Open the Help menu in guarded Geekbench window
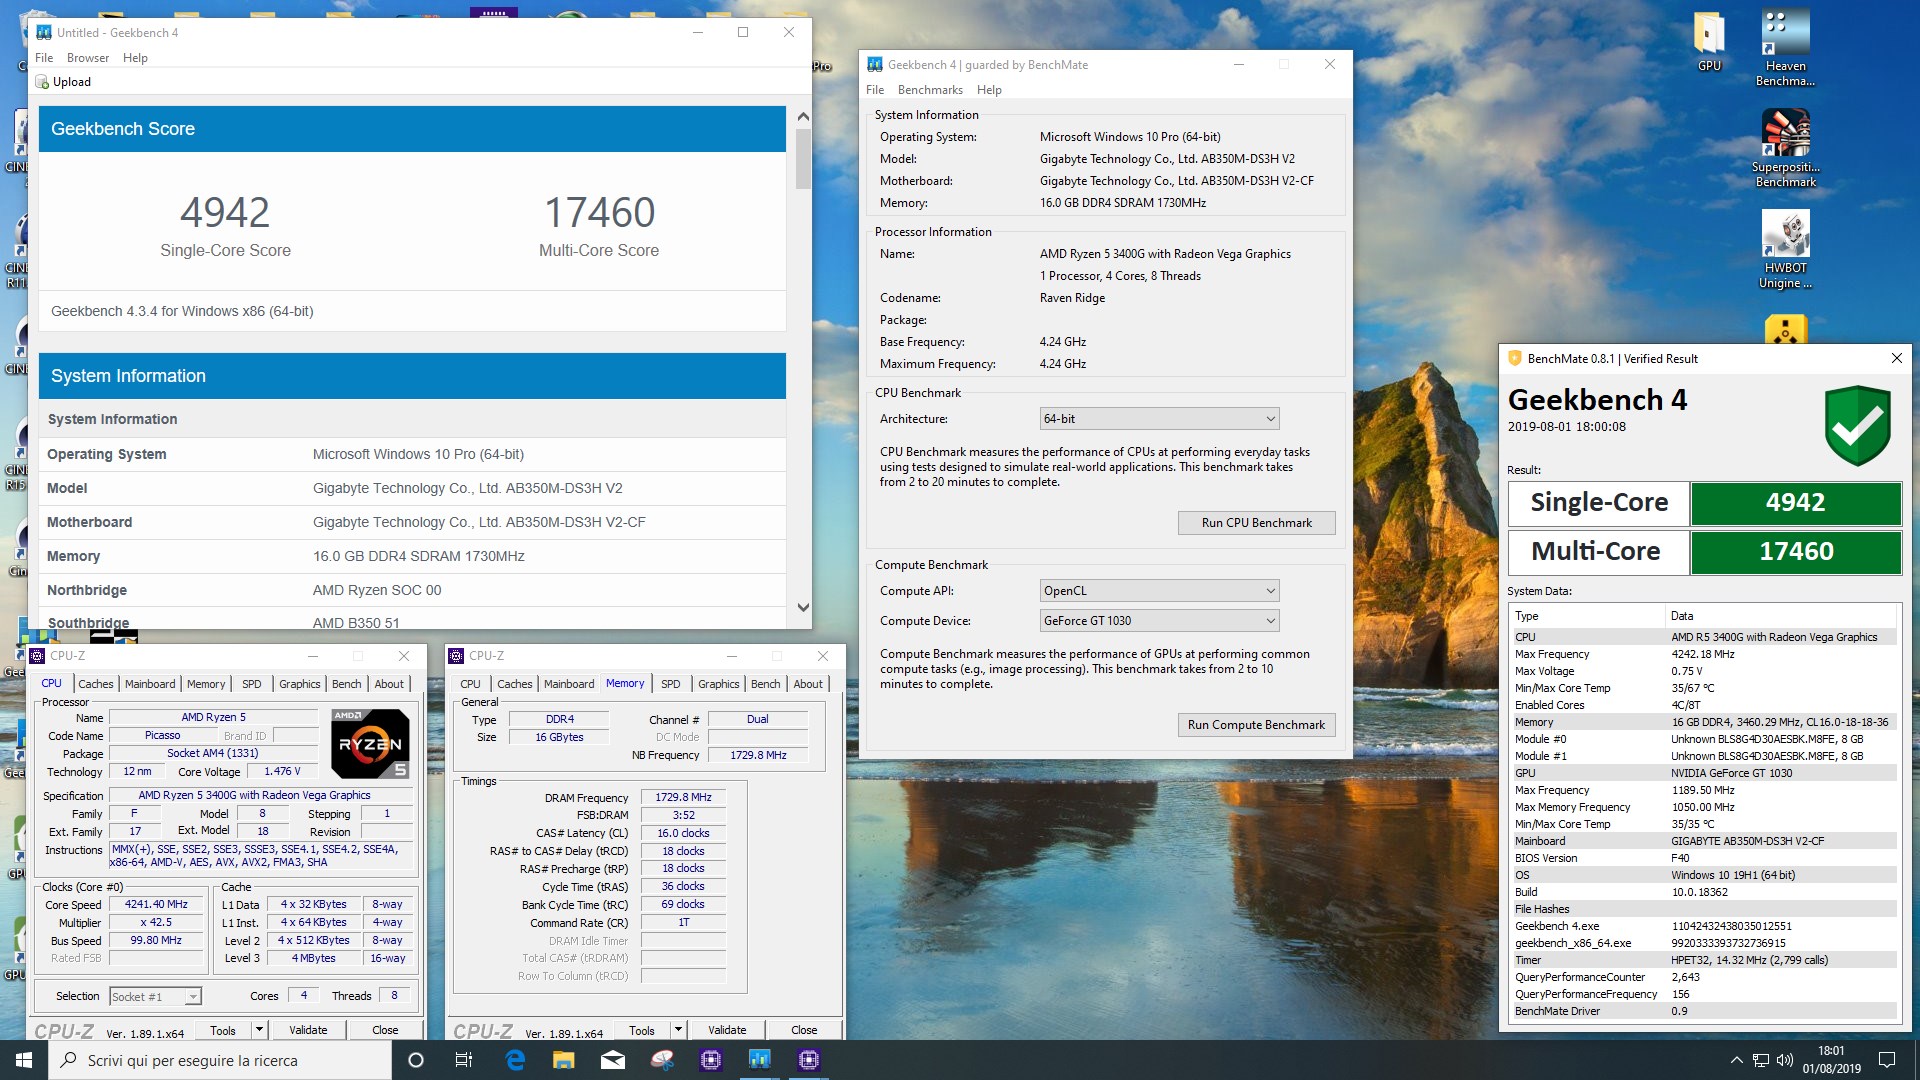The height and width of the screenshot is (1080, 1920). click(989, 90)
